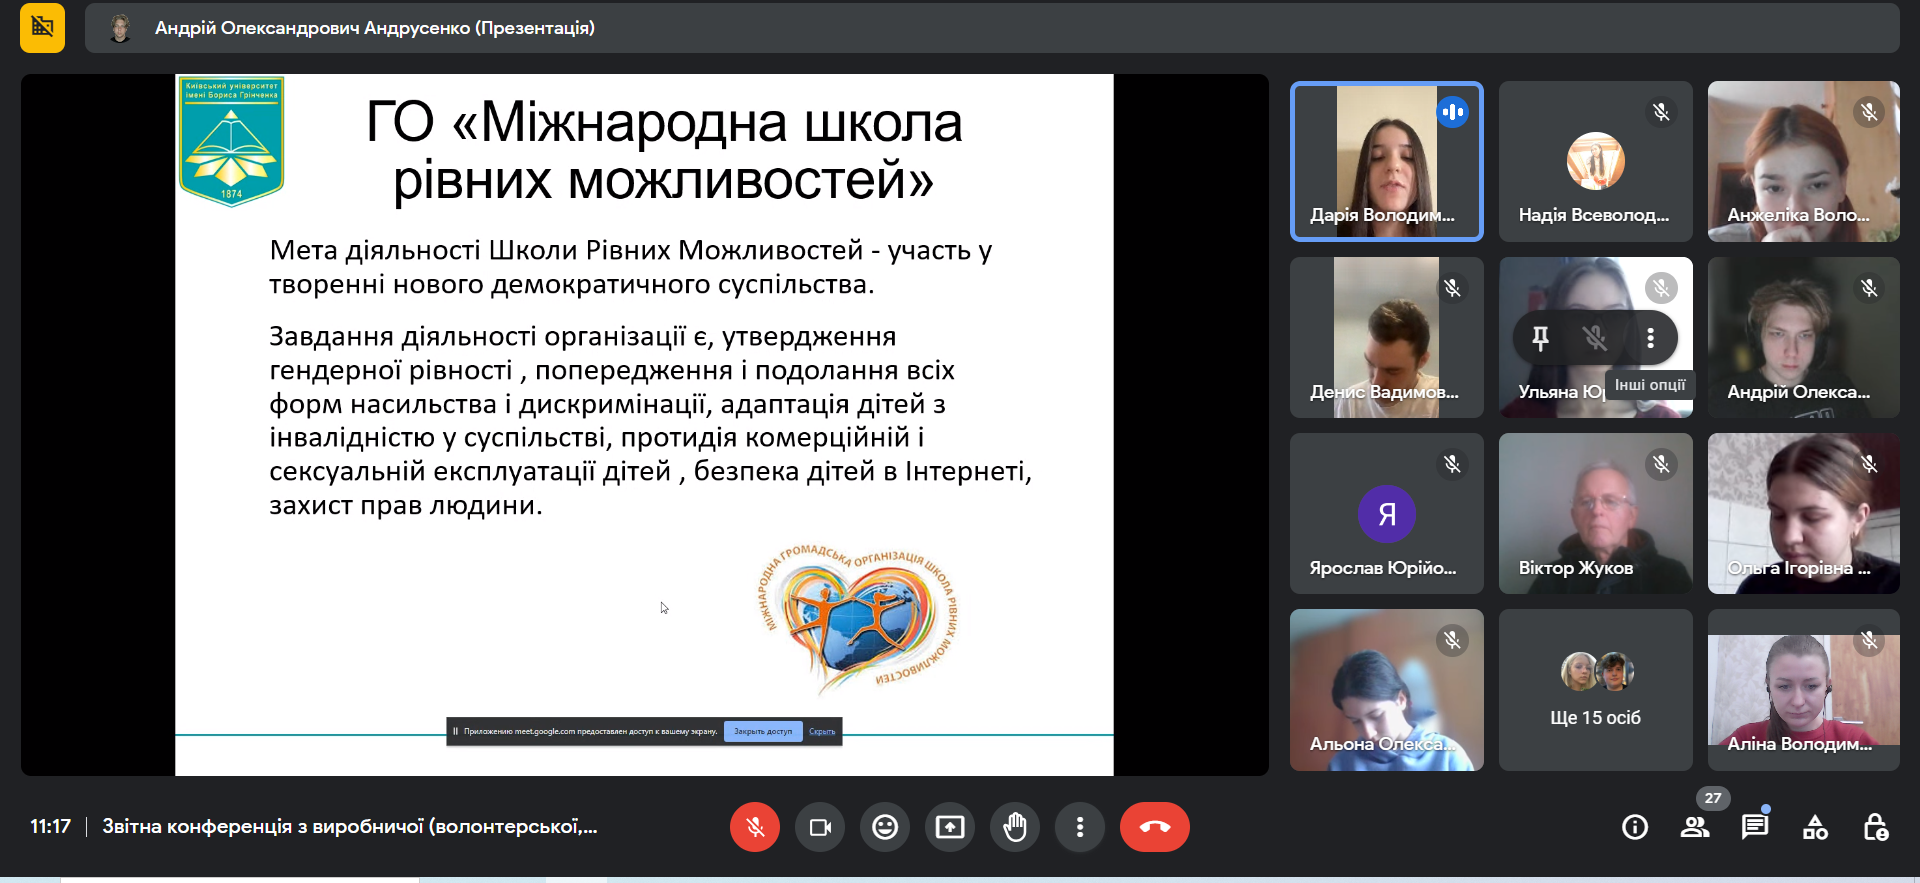The height and width of the screenshot is (883, 1920).
Task: Select Віктор Жуков video tile
Action: click(x=1596, y=513)
